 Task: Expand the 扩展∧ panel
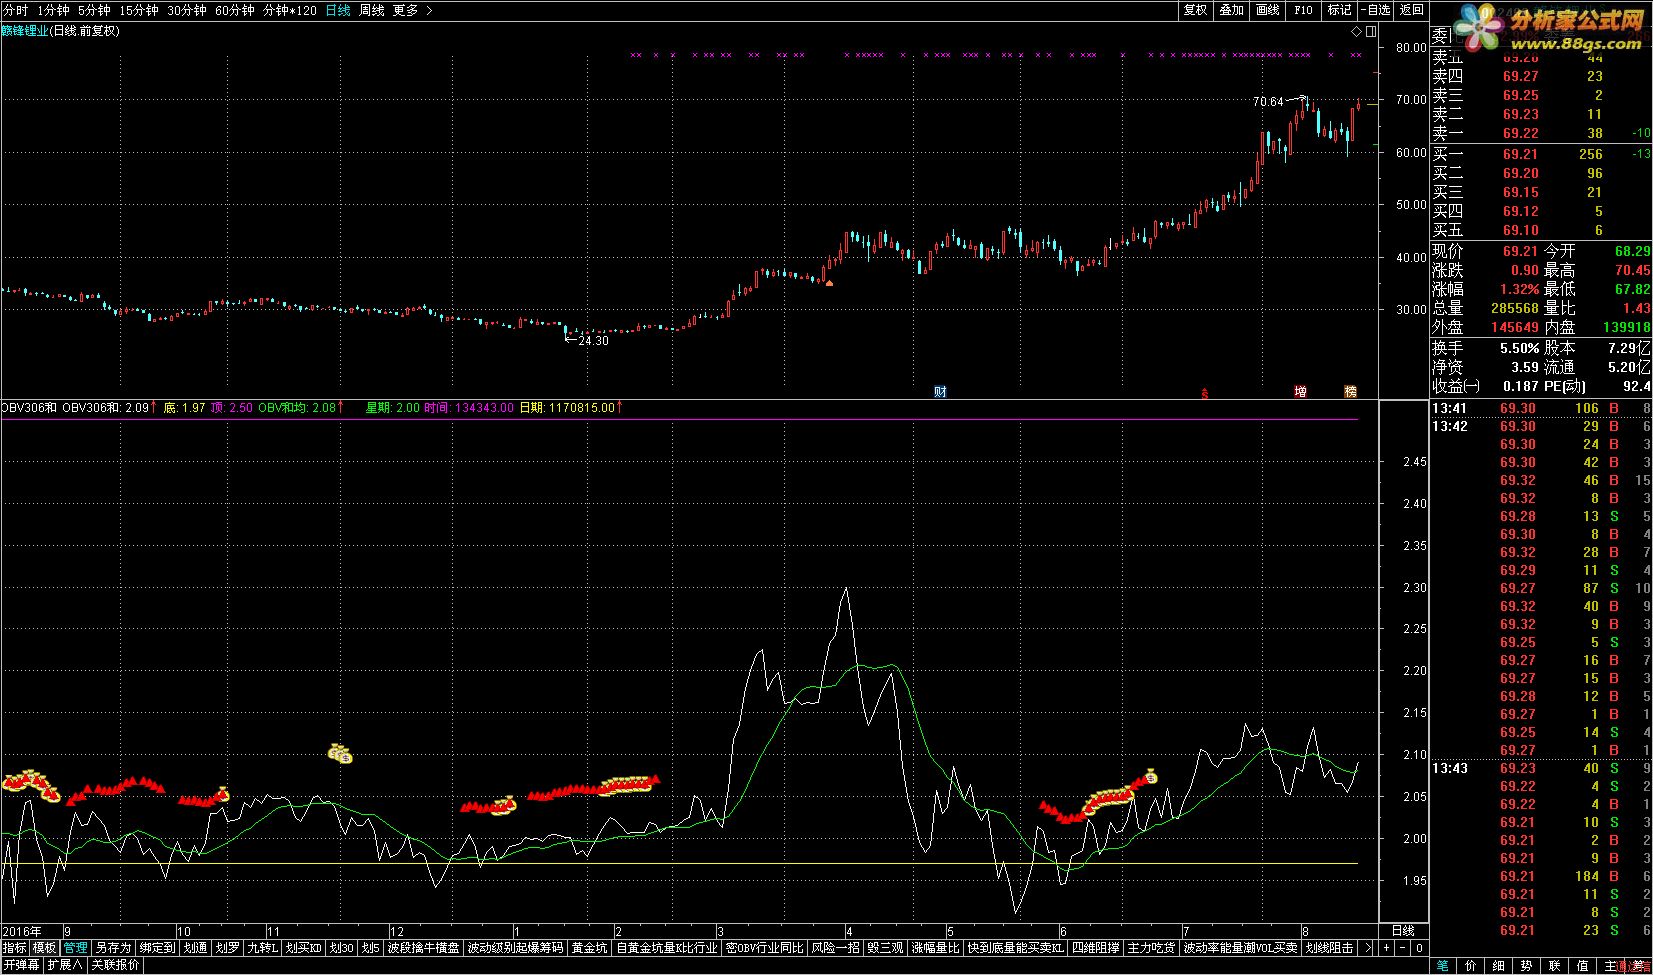pos(65,965)
